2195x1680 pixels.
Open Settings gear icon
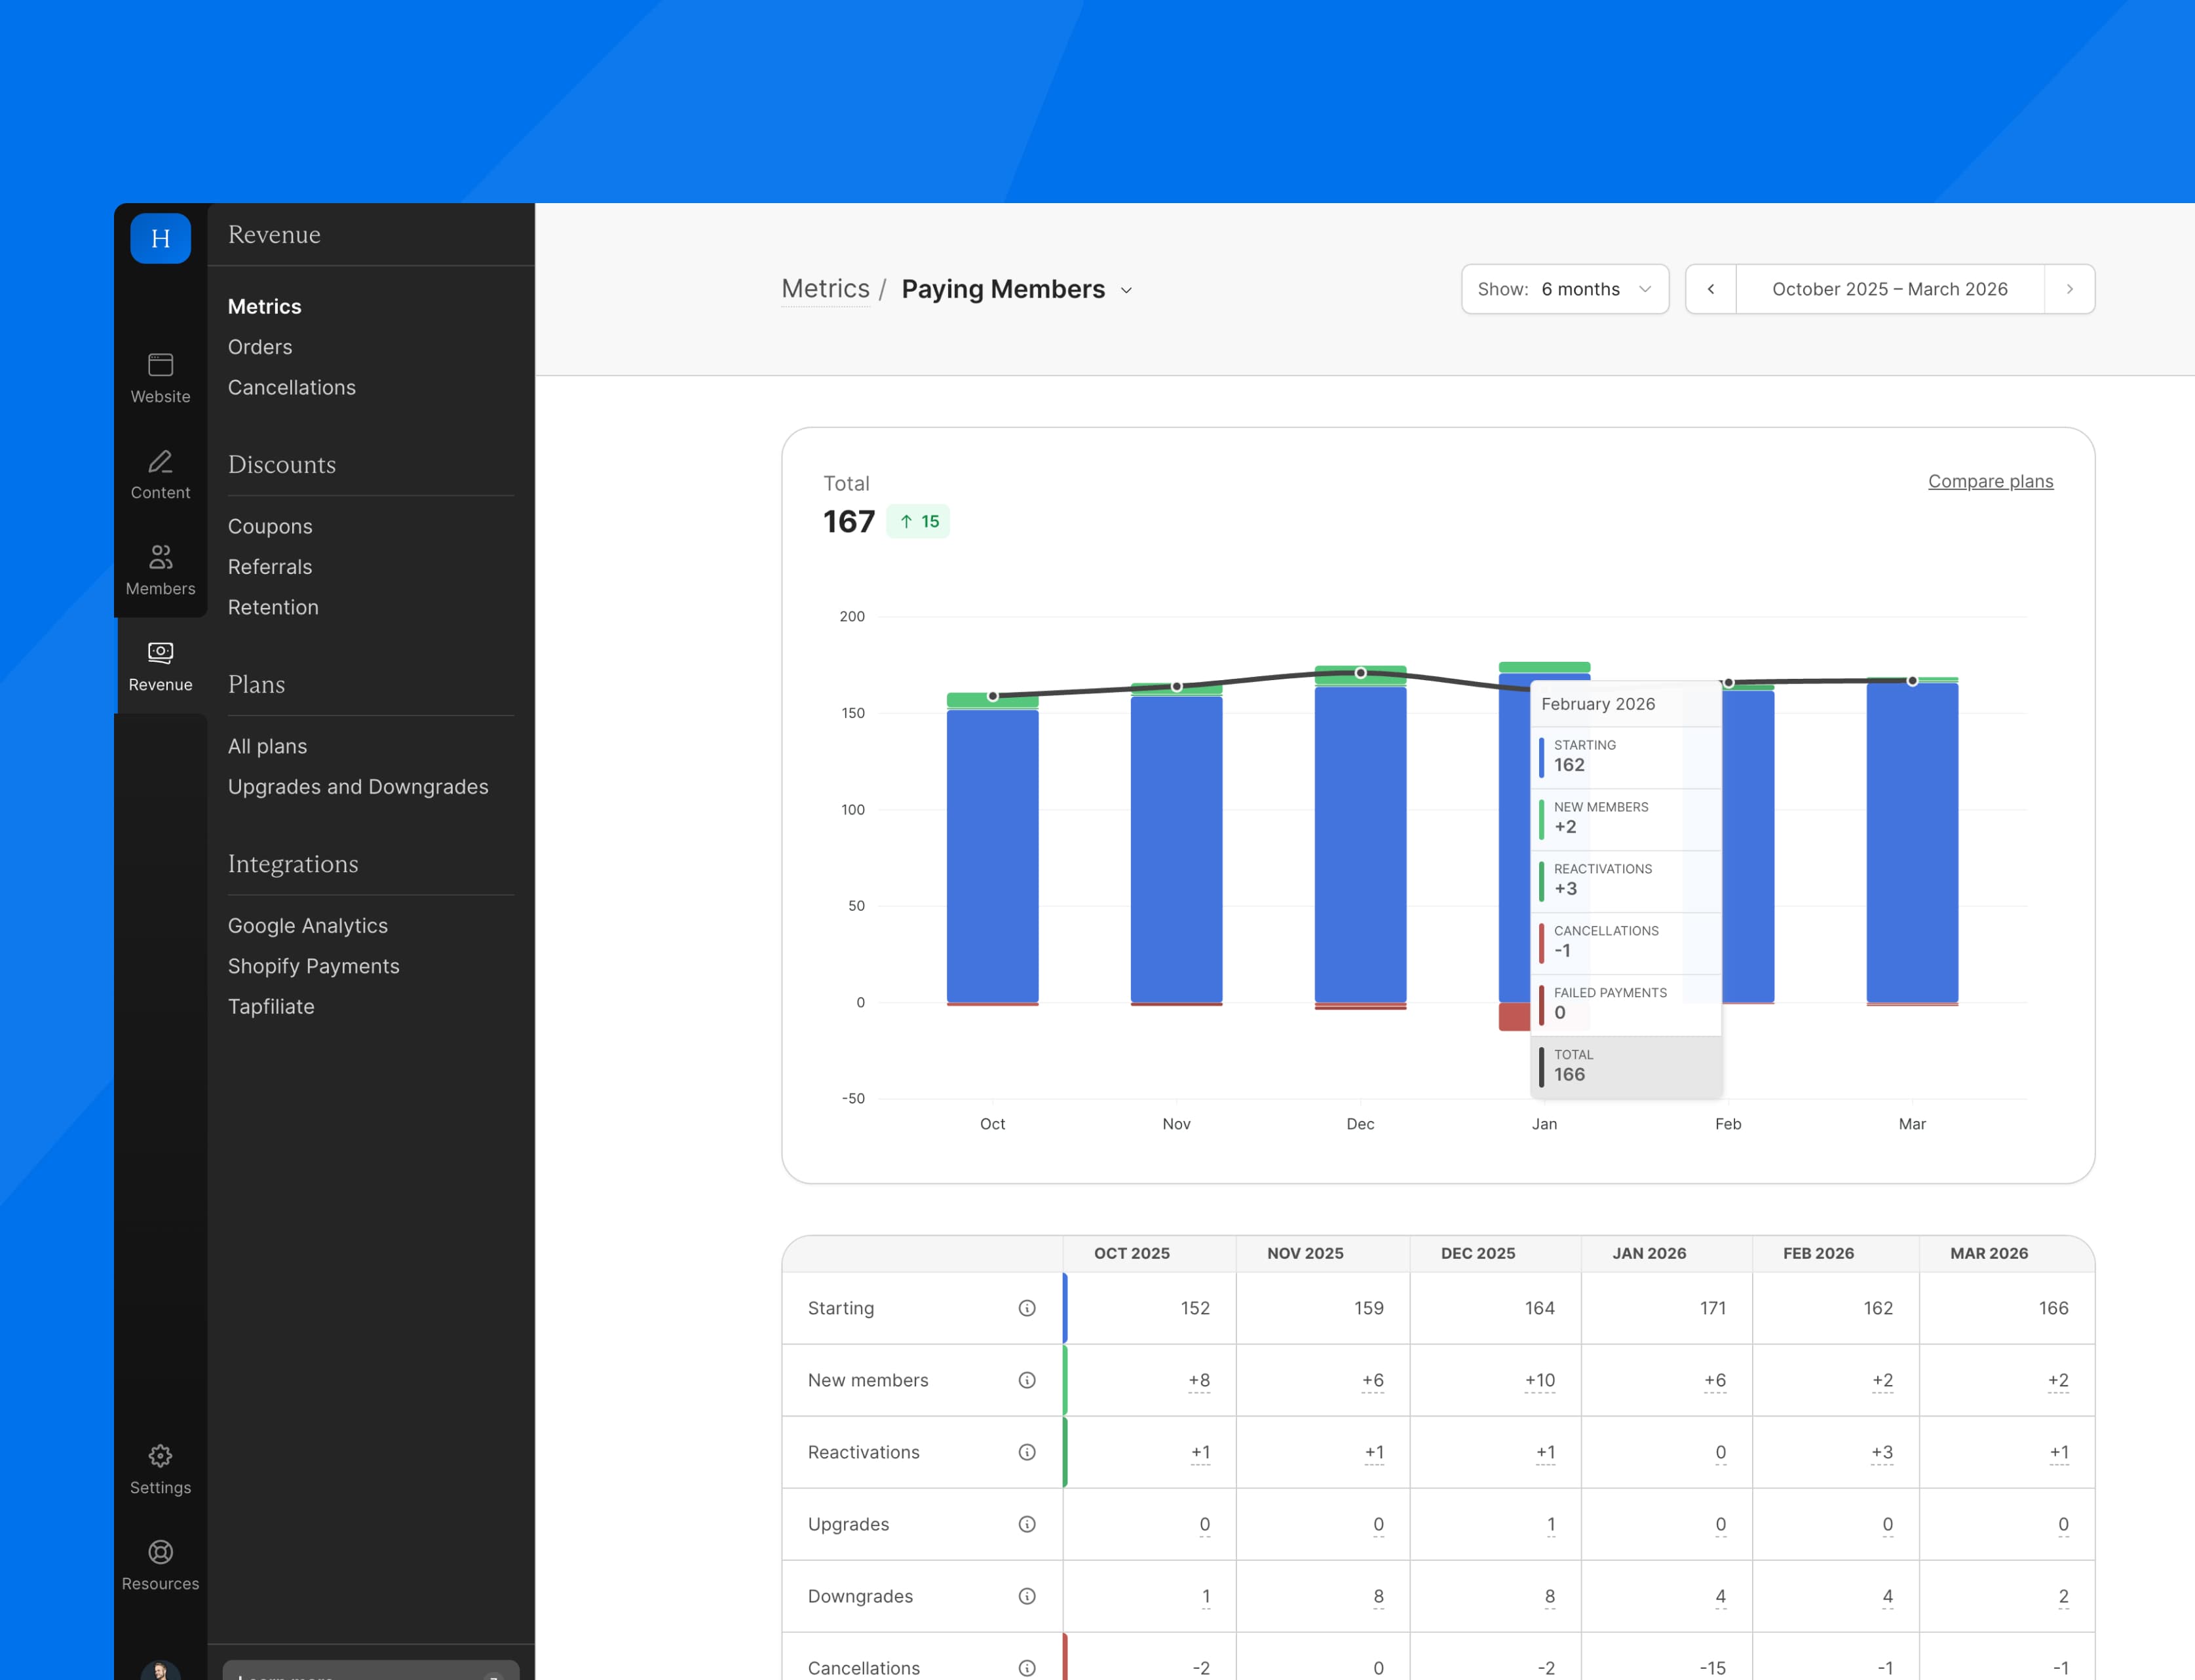coord(160,1456)
